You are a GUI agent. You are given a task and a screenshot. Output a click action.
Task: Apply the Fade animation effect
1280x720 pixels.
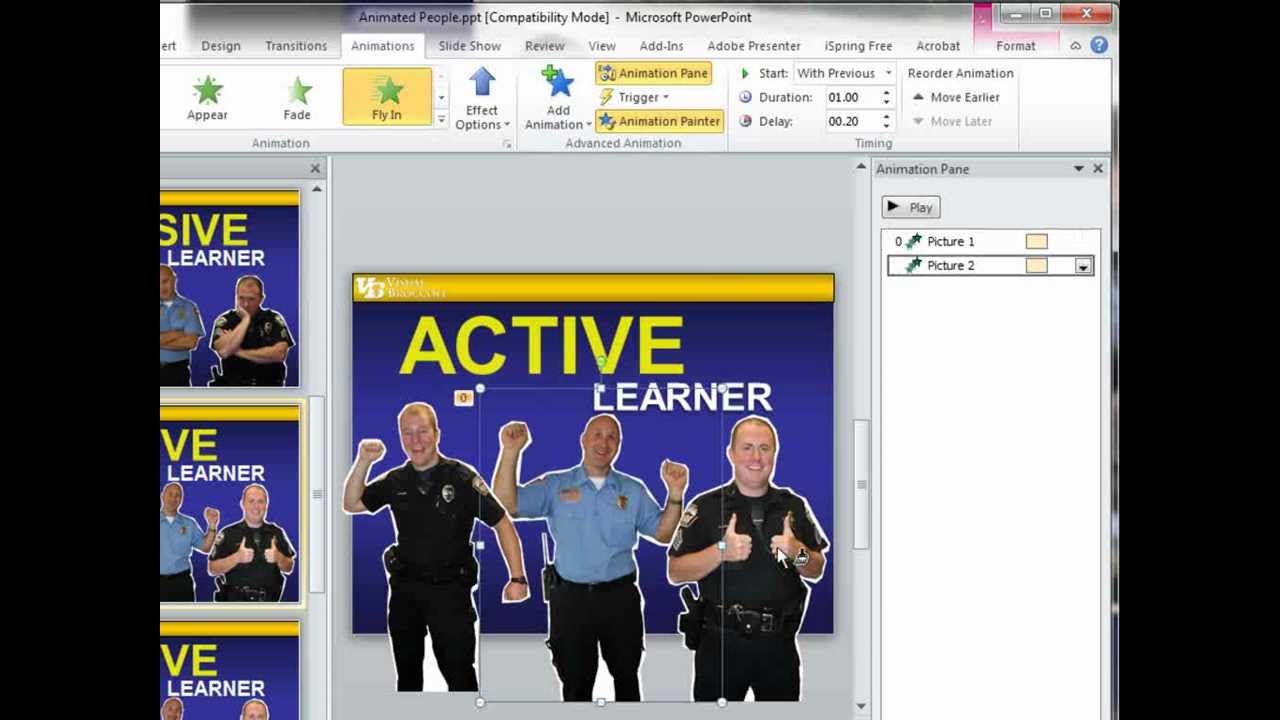tap(297, 97)
